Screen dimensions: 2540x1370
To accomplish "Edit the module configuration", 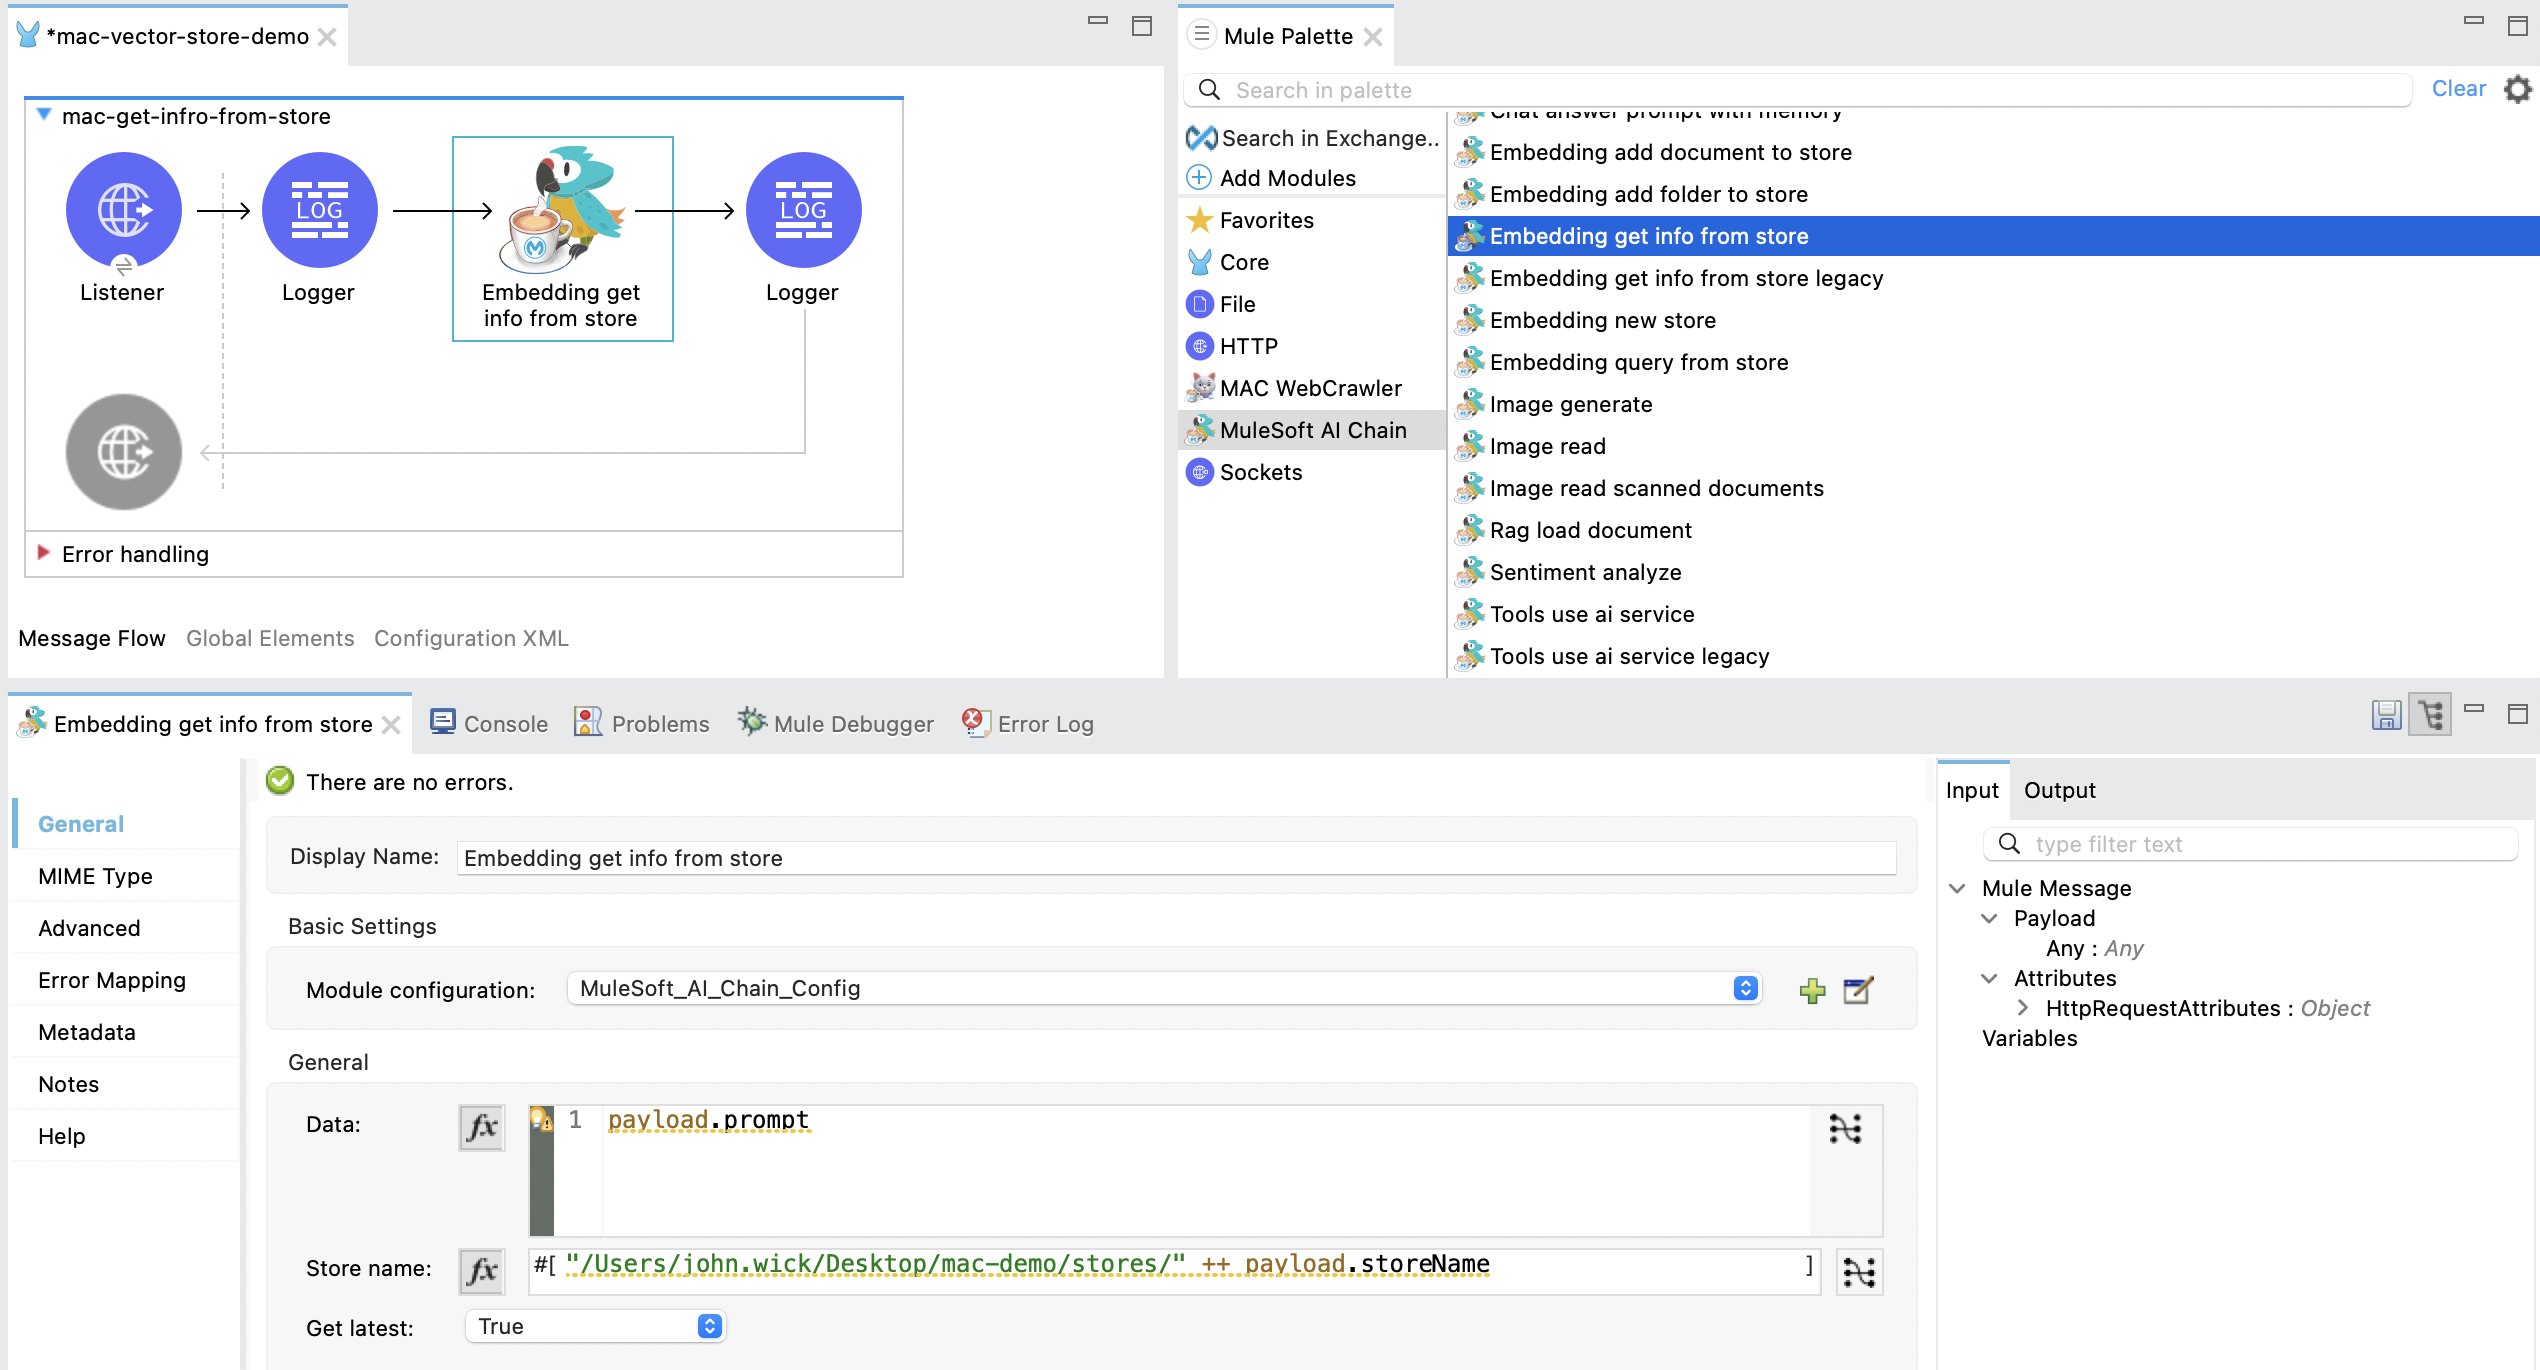I will 1858,990.
